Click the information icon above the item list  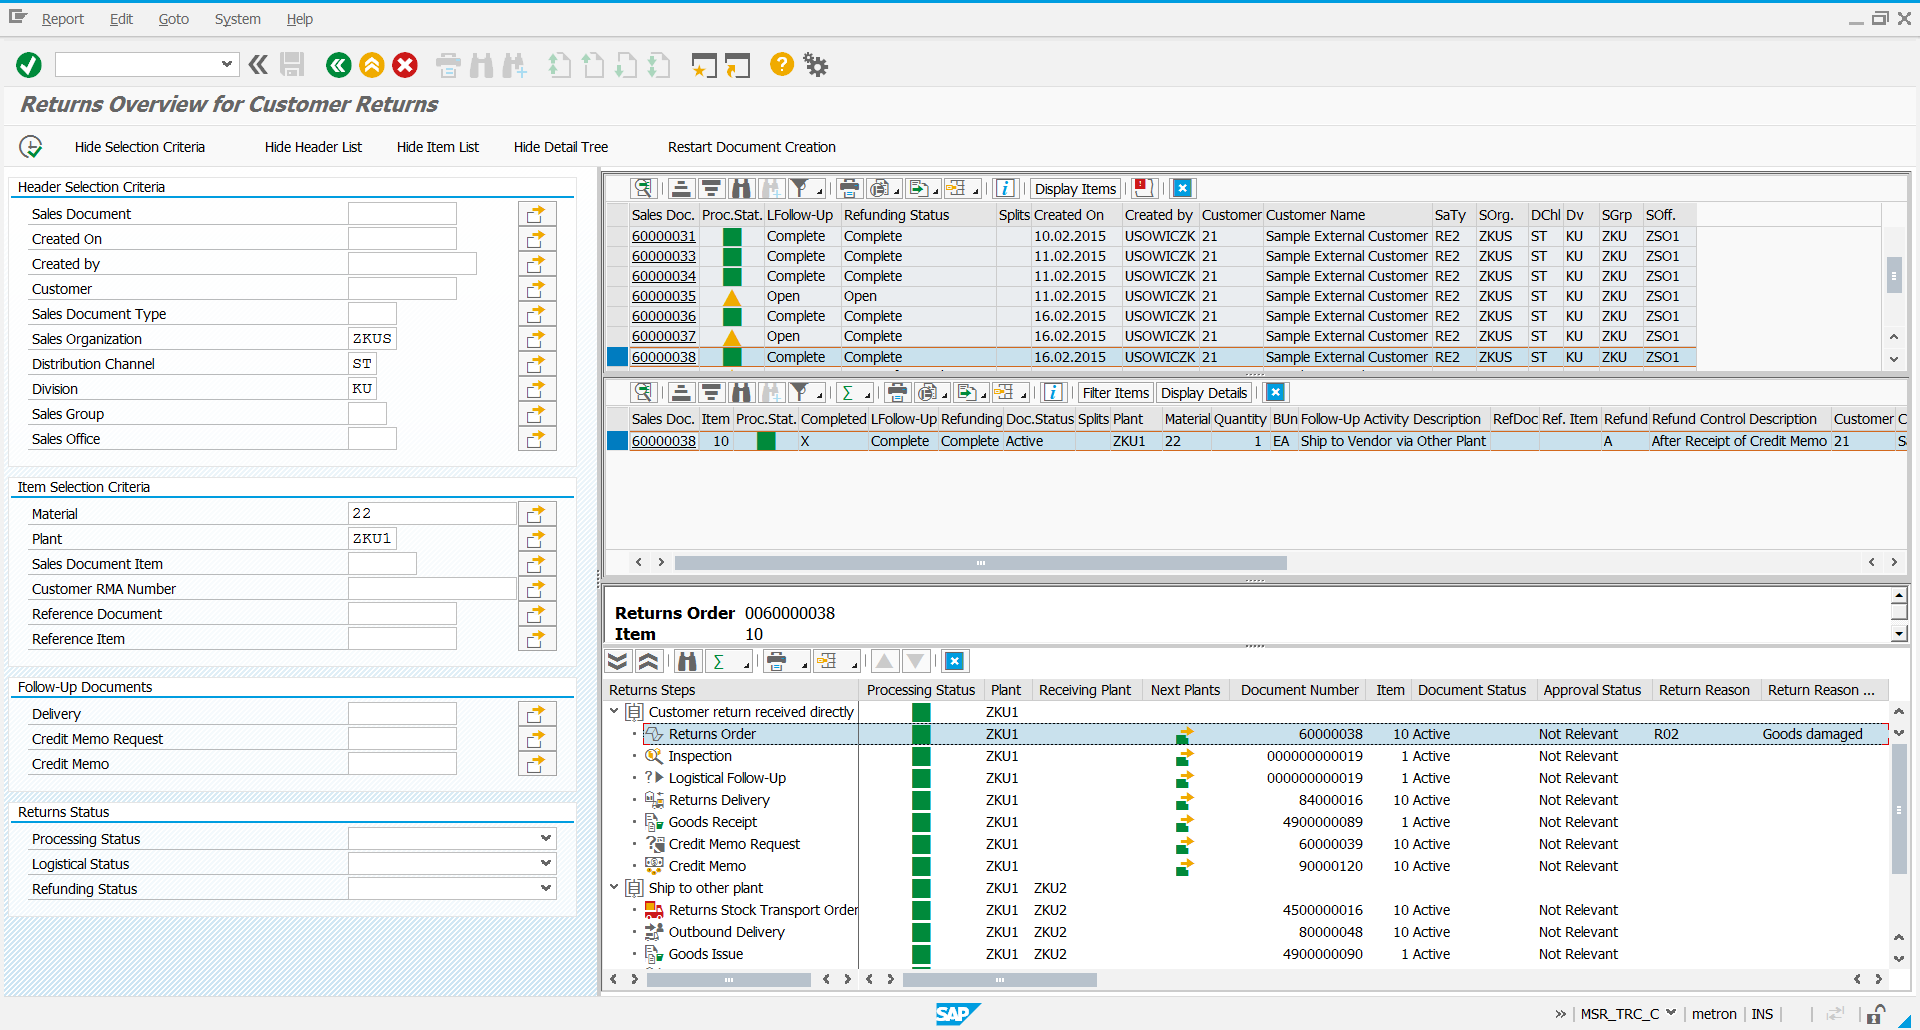point(1053,392)
